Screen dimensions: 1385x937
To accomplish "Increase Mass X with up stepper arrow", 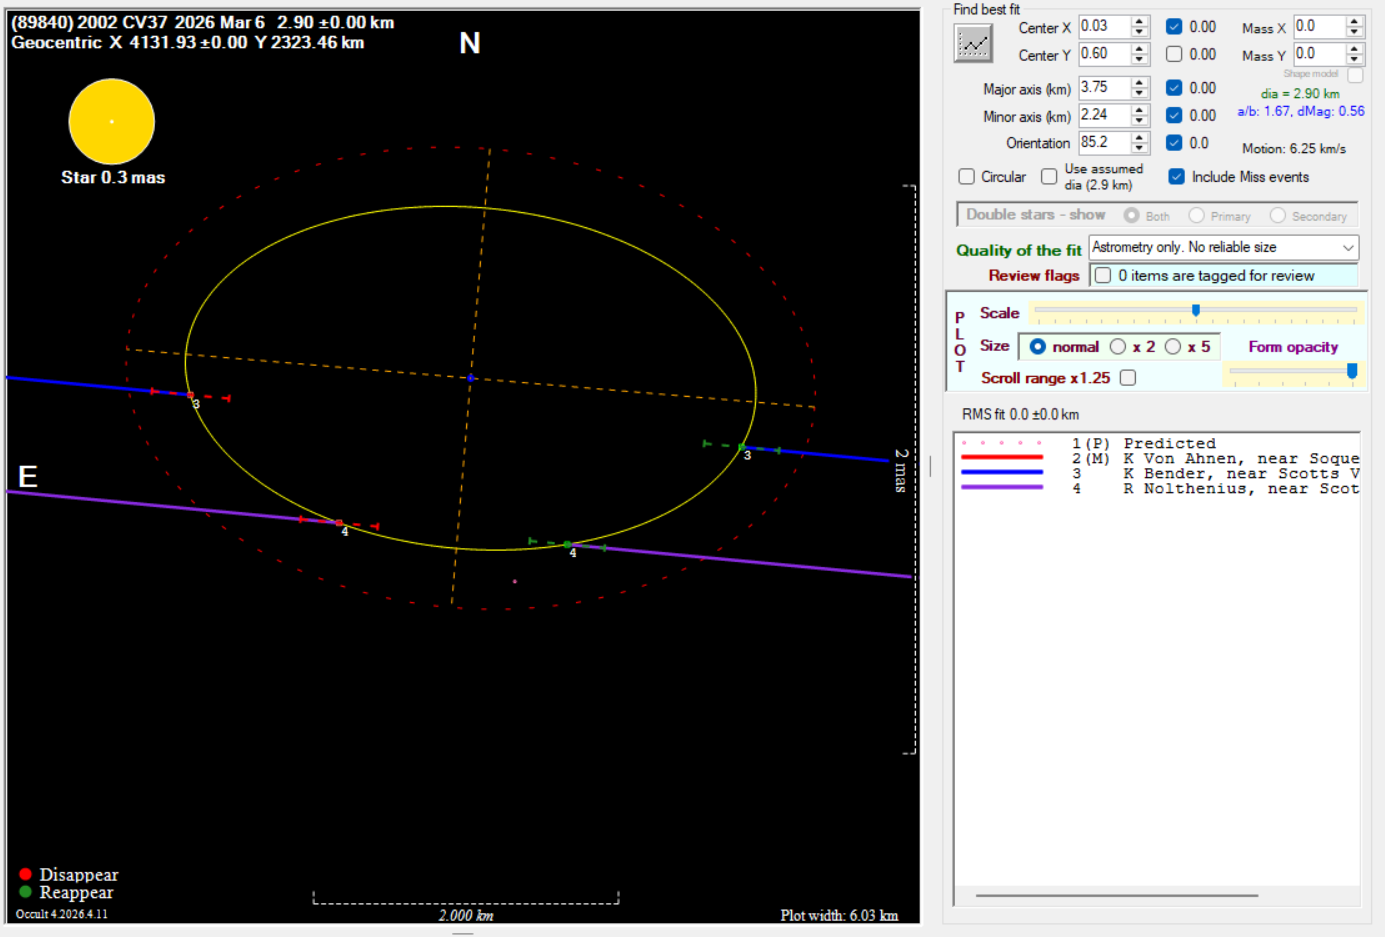I will [x=1354, y=21].
